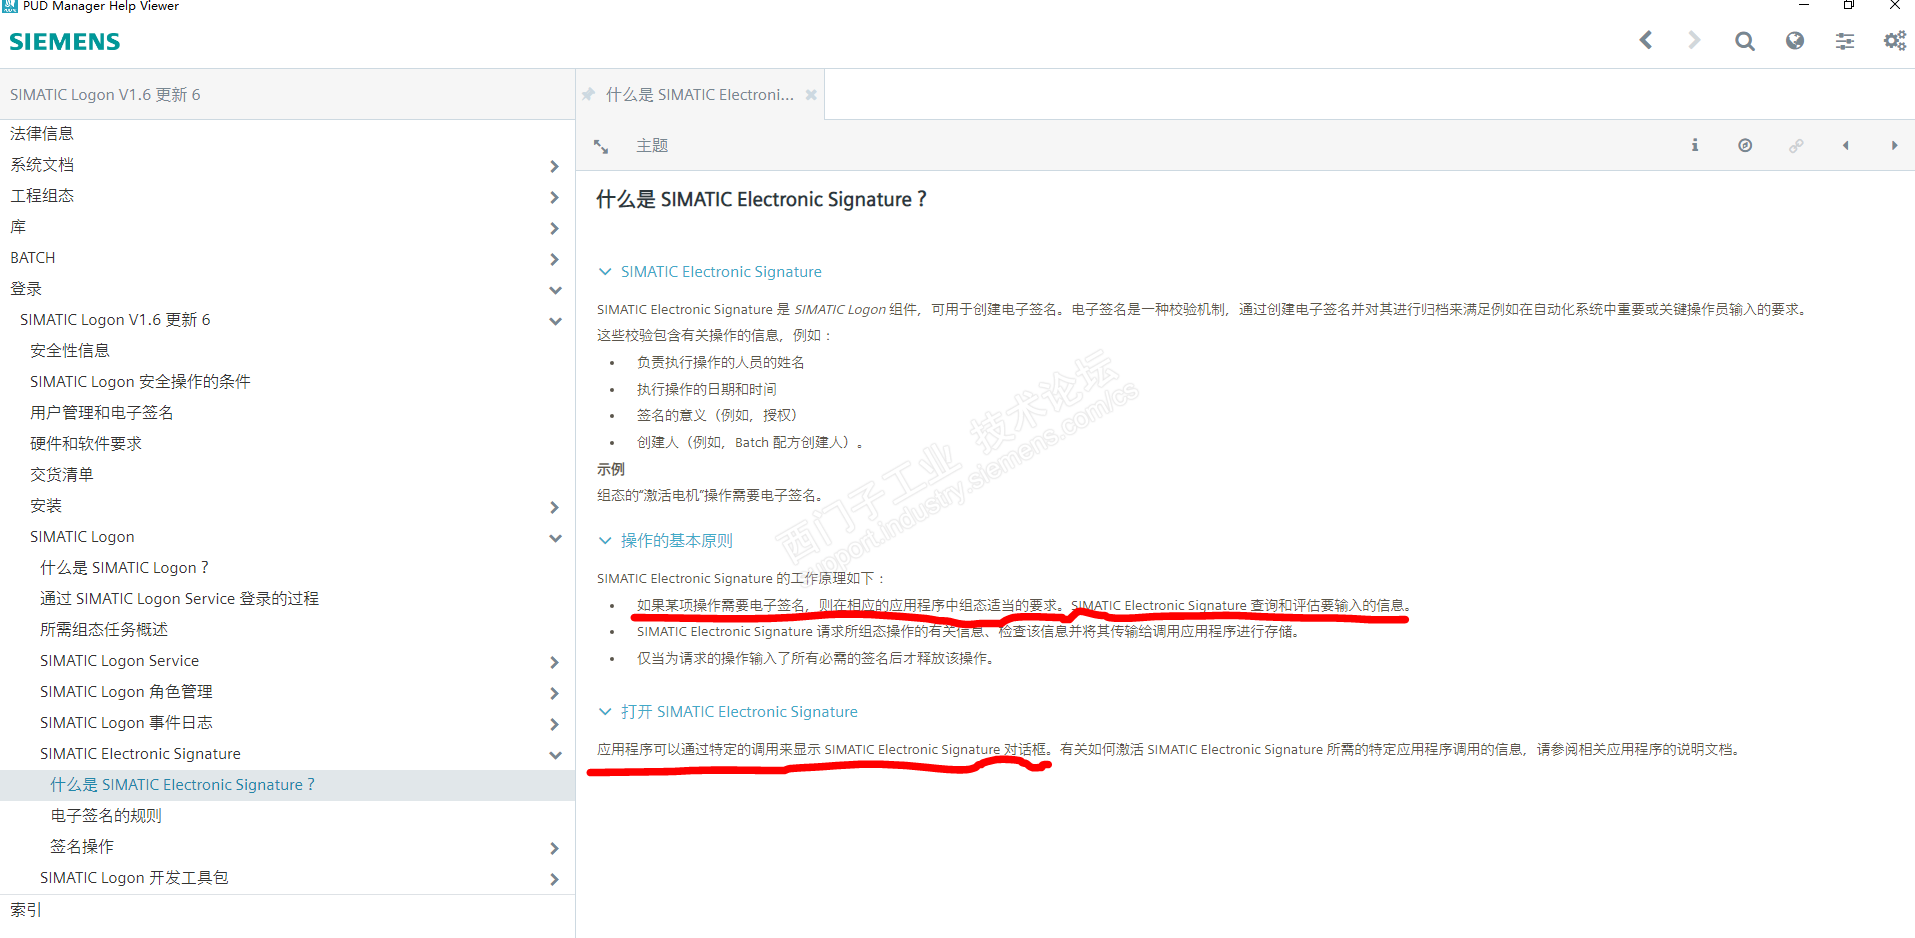The height and width of the screenshot is (938, 1915).
Task: Collapse the SIMATIC Logon V1.6 更新 6 tree node
Action: 555,321
